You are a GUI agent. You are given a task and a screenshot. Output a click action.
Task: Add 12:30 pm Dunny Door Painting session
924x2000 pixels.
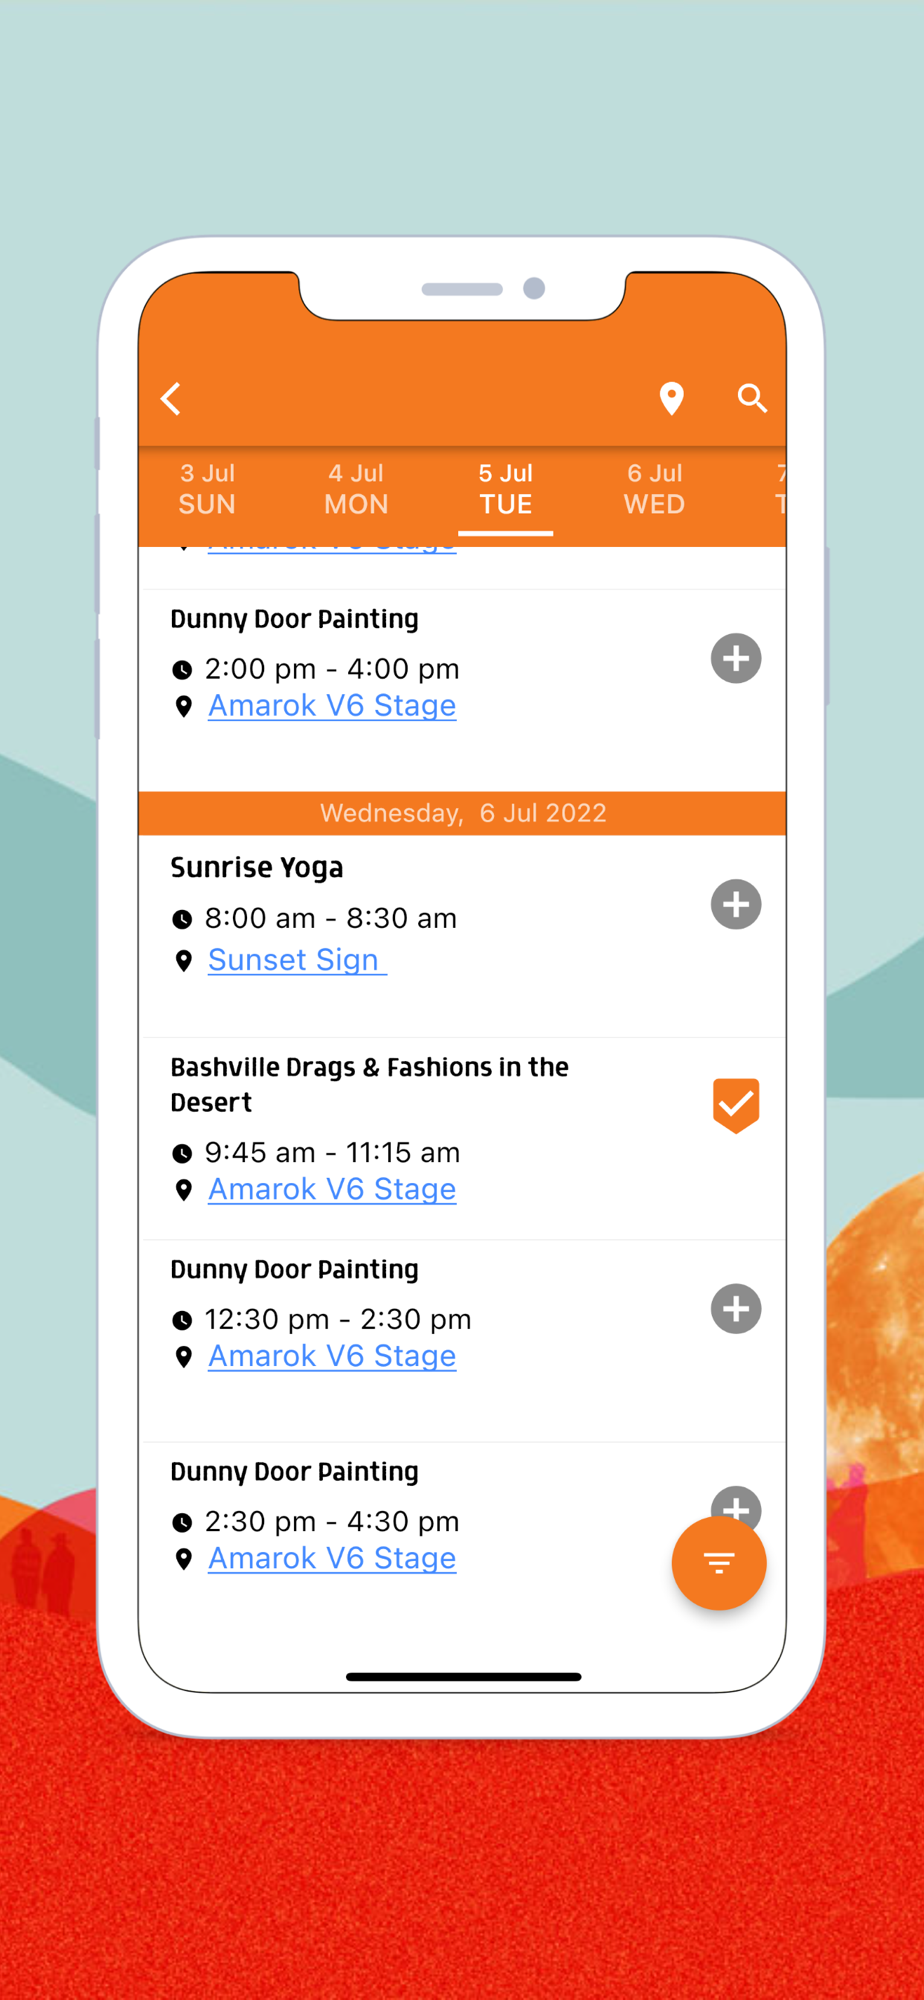pos(736,1309)
